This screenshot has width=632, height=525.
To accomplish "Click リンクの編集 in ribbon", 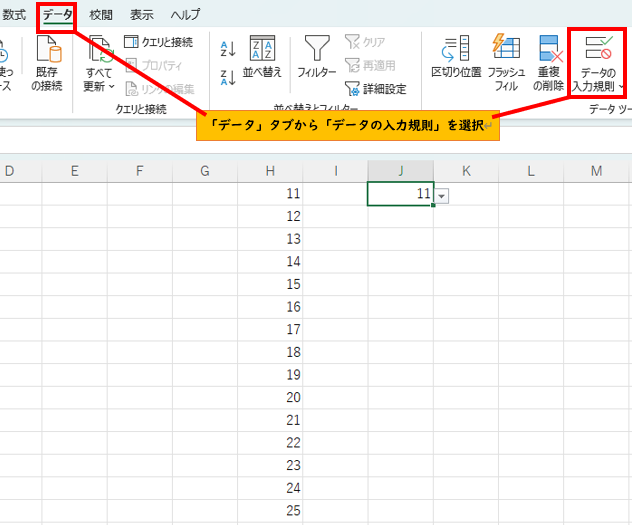I will tap(159, 89).
